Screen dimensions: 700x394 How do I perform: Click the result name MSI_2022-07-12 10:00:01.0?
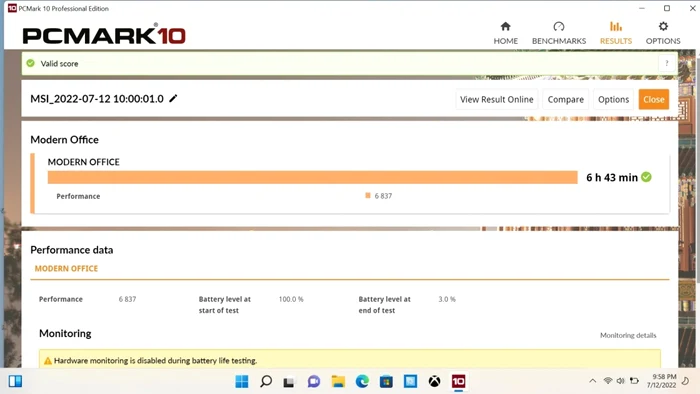point(97,99)
